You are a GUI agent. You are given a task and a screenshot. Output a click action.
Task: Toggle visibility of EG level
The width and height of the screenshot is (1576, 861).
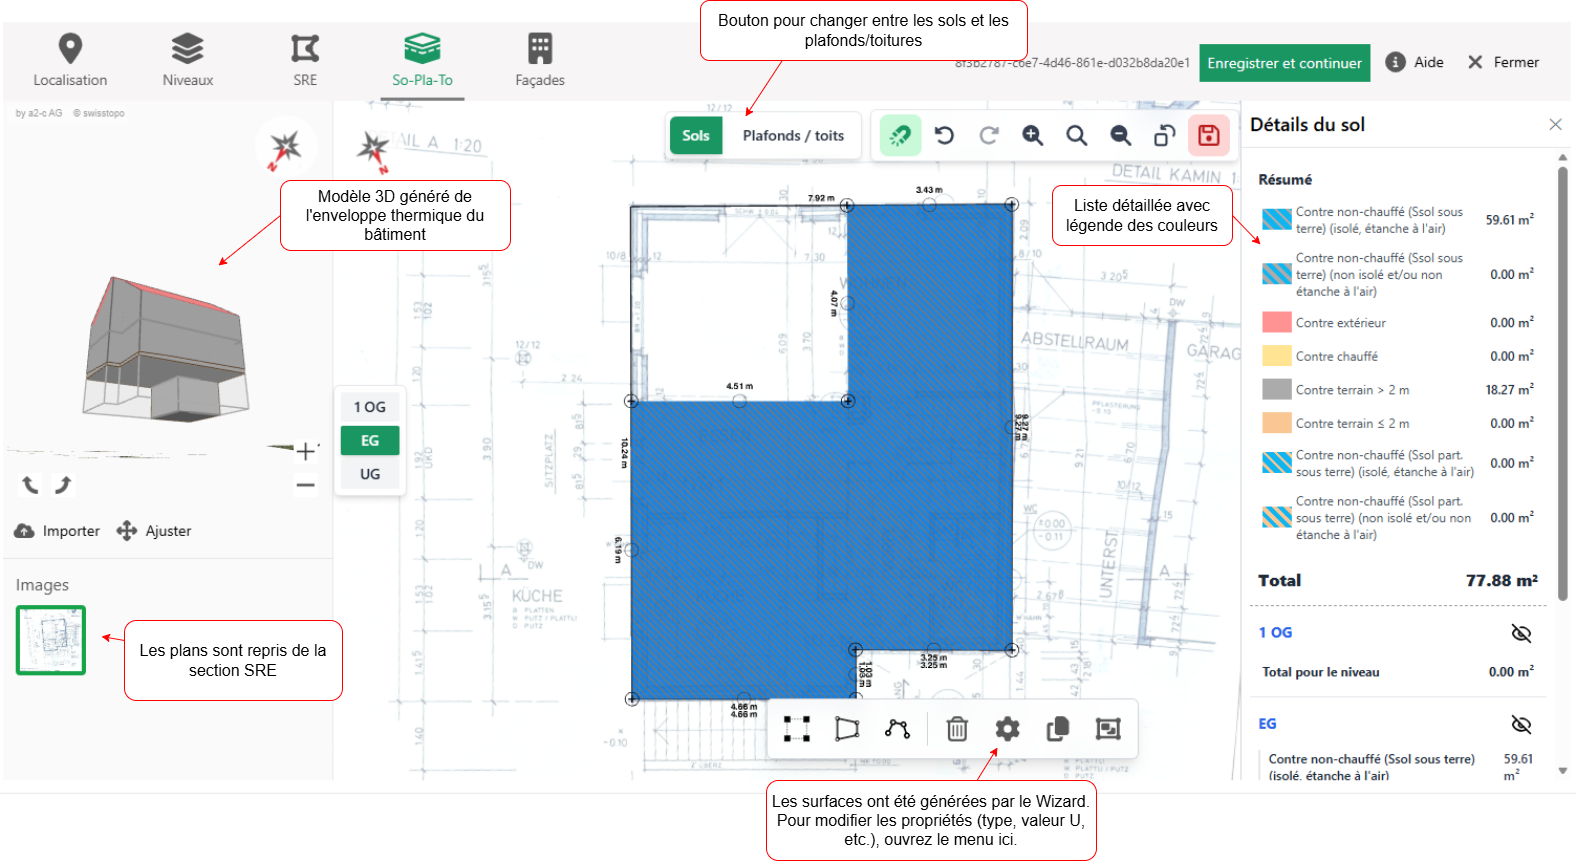1521,724
